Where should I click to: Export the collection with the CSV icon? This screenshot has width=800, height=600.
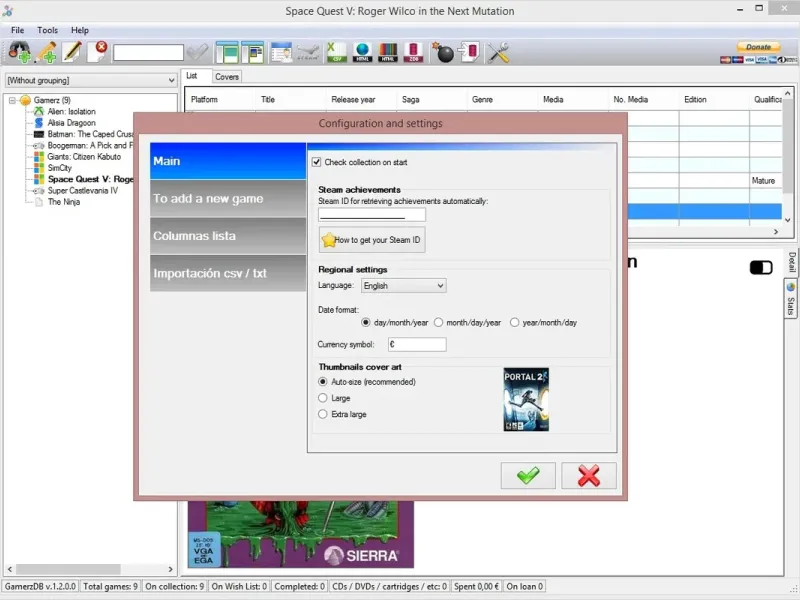pyautogui.click(x=336, y=52)
